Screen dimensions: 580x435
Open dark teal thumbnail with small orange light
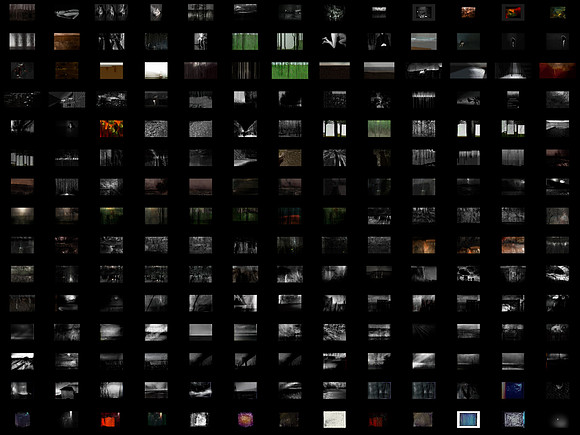click(x=156, y=419)
